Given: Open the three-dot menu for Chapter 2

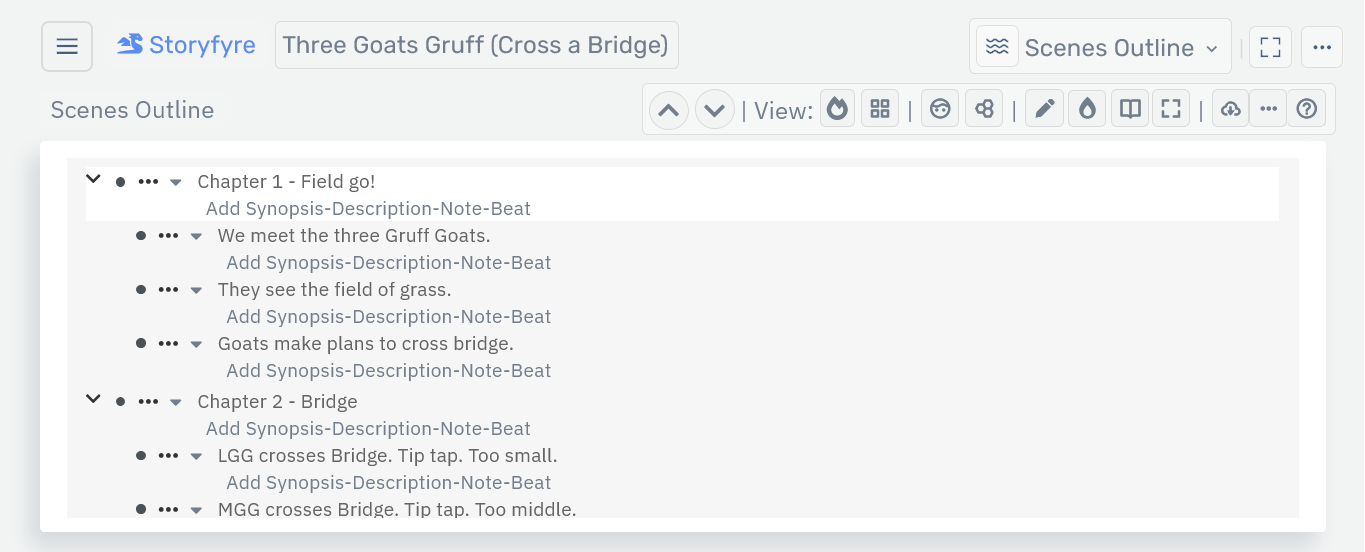Looking at the screenshot, I should click(x=148, y=402).
